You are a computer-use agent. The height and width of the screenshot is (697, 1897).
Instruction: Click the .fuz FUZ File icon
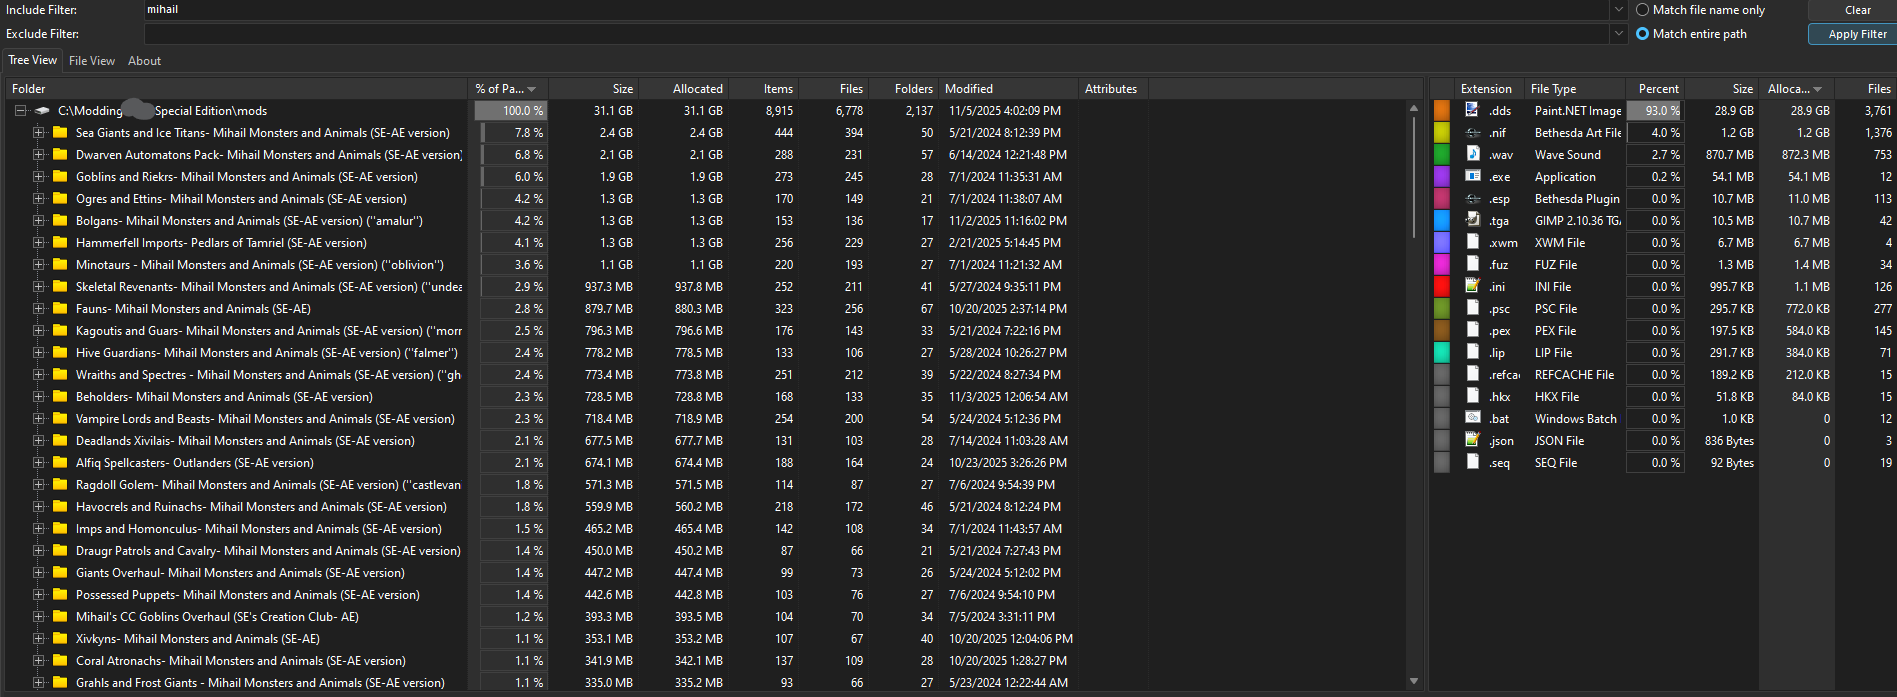coord(1472,264)
